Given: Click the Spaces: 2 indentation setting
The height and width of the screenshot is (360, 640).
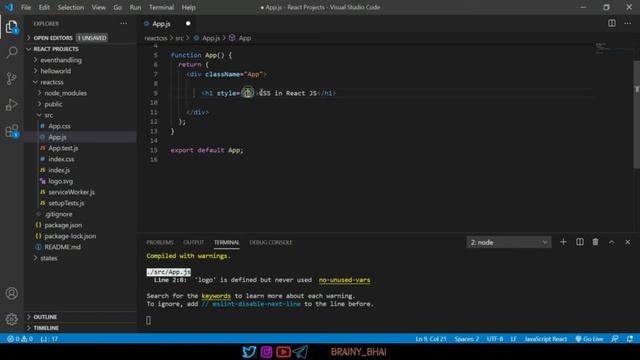Looking at the screenshot, I should 467,339.
